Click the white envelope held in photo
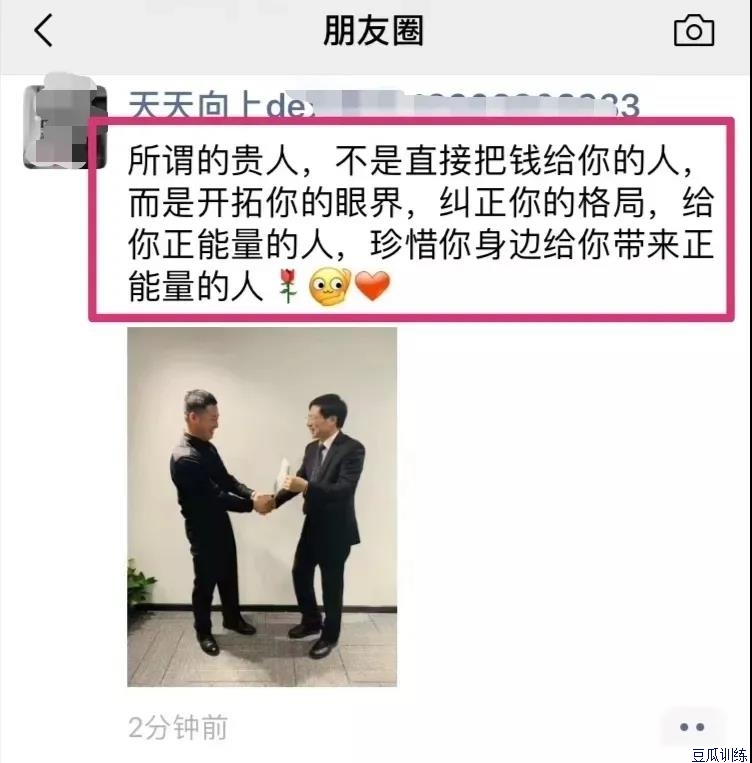752x763 pixels. coord(282,474)
